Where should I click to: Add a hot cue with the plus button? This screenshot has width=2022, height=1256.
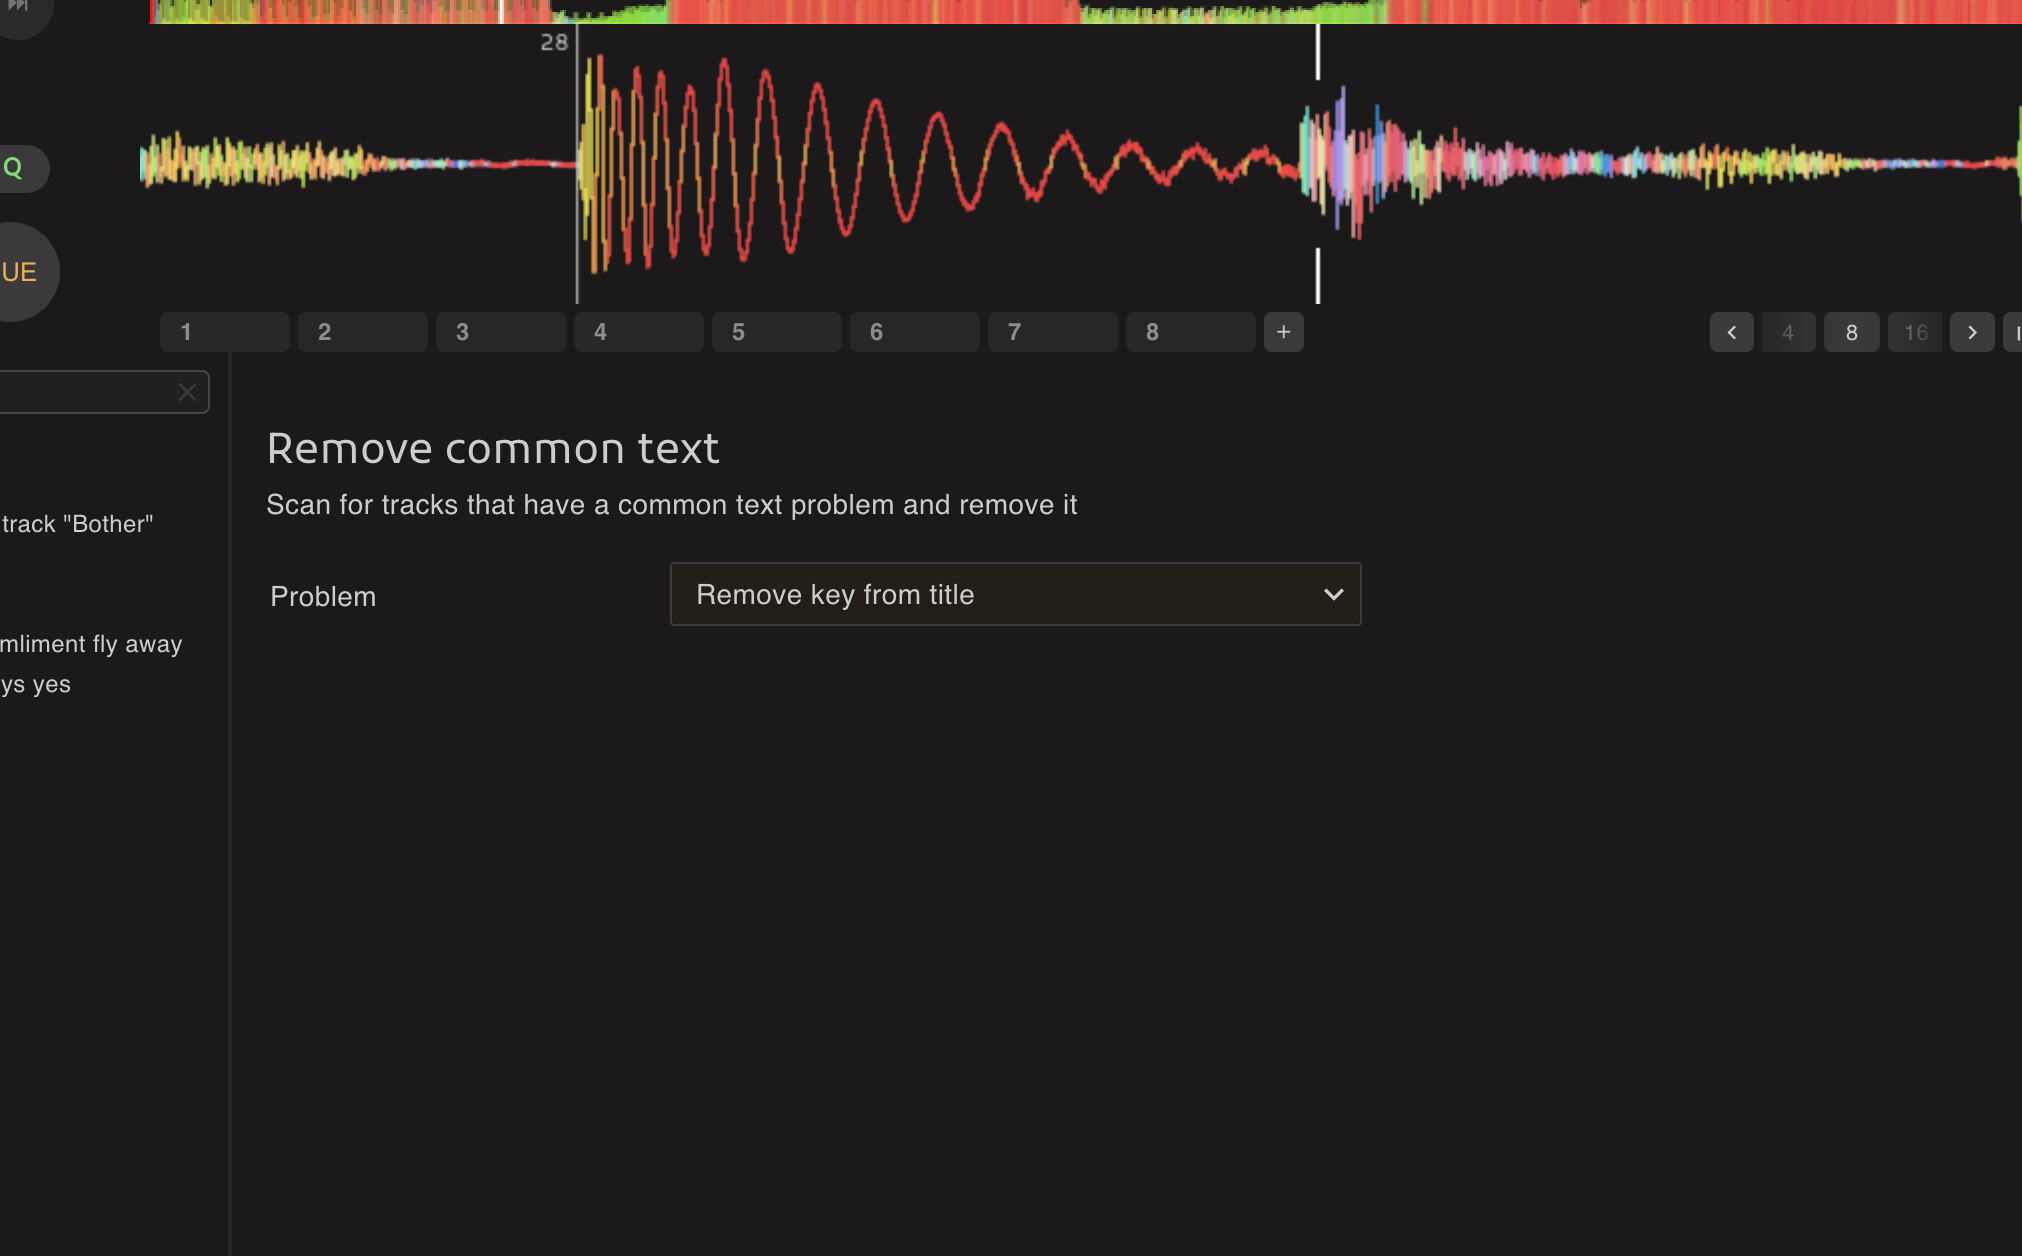tap(1283, 332)
